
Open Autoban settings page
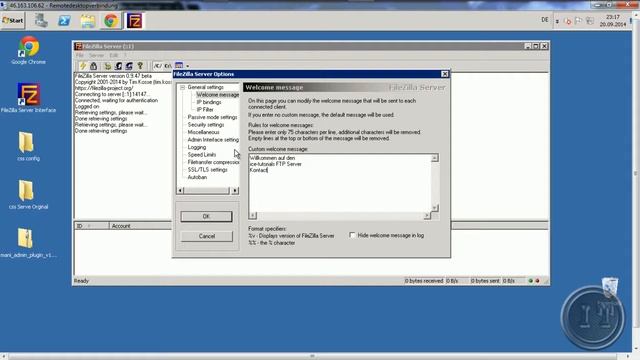[x=197, y=177]
